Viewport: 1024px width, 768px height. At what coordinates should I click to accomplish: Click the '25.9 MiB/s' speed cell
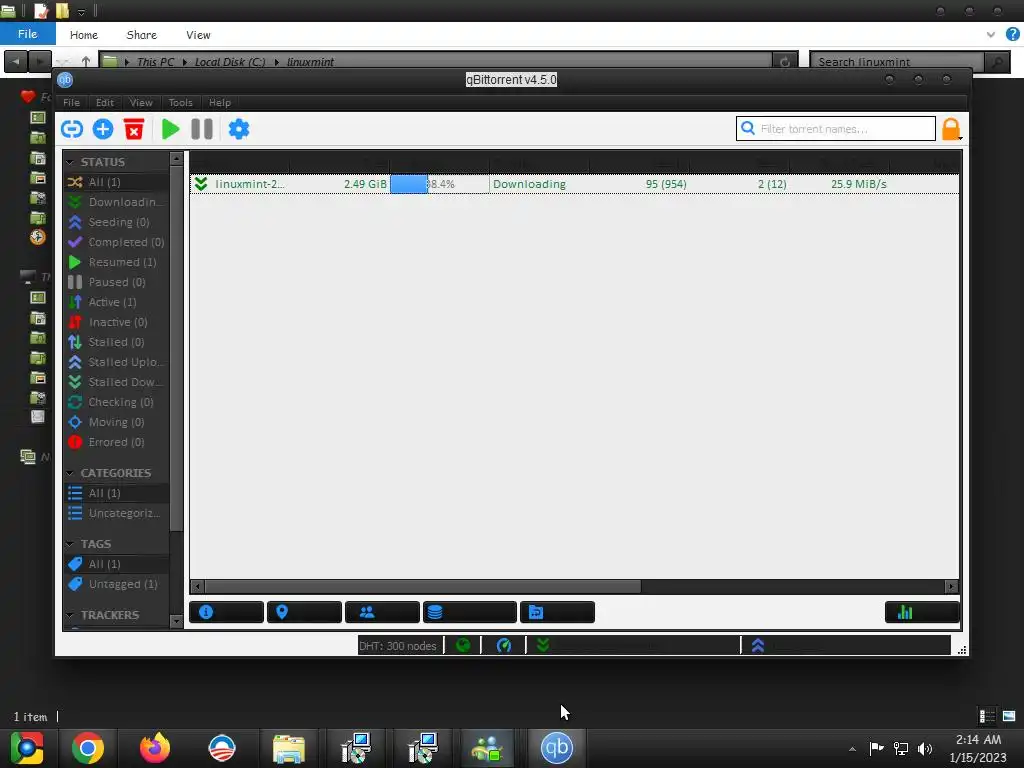click(858, 184)
